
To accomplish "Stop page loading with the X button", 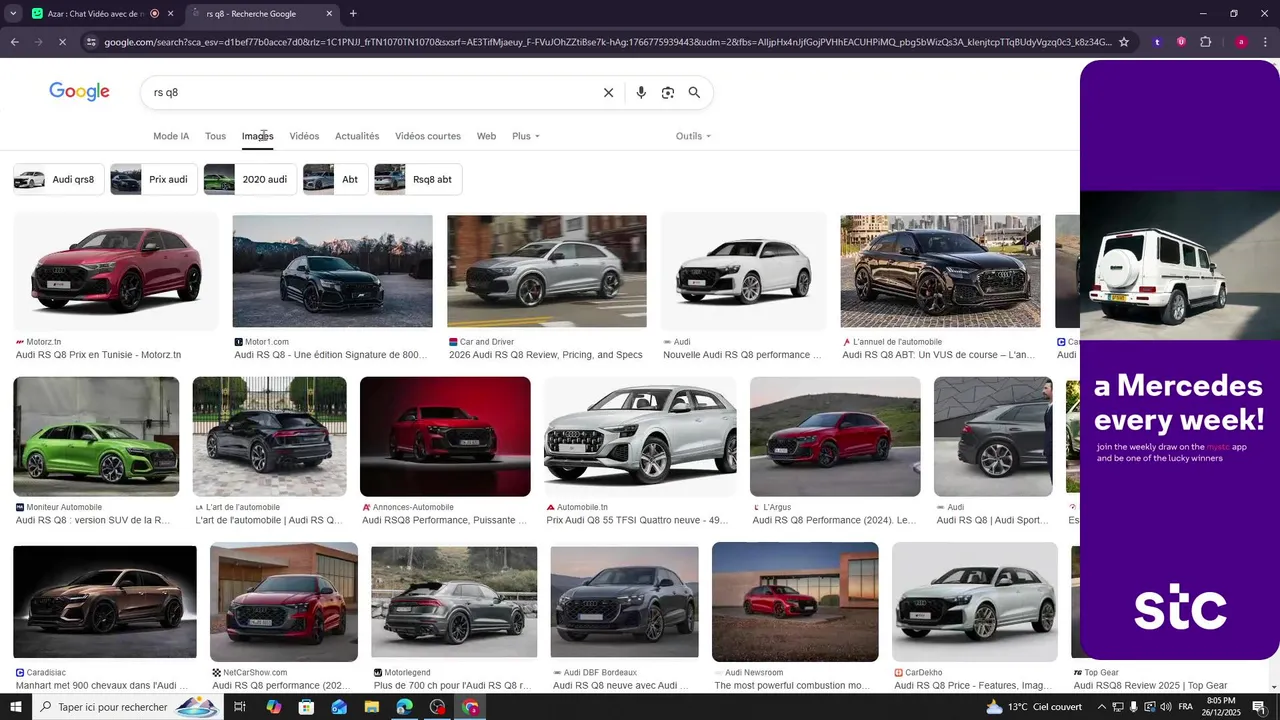I will (x=63, y=42).
